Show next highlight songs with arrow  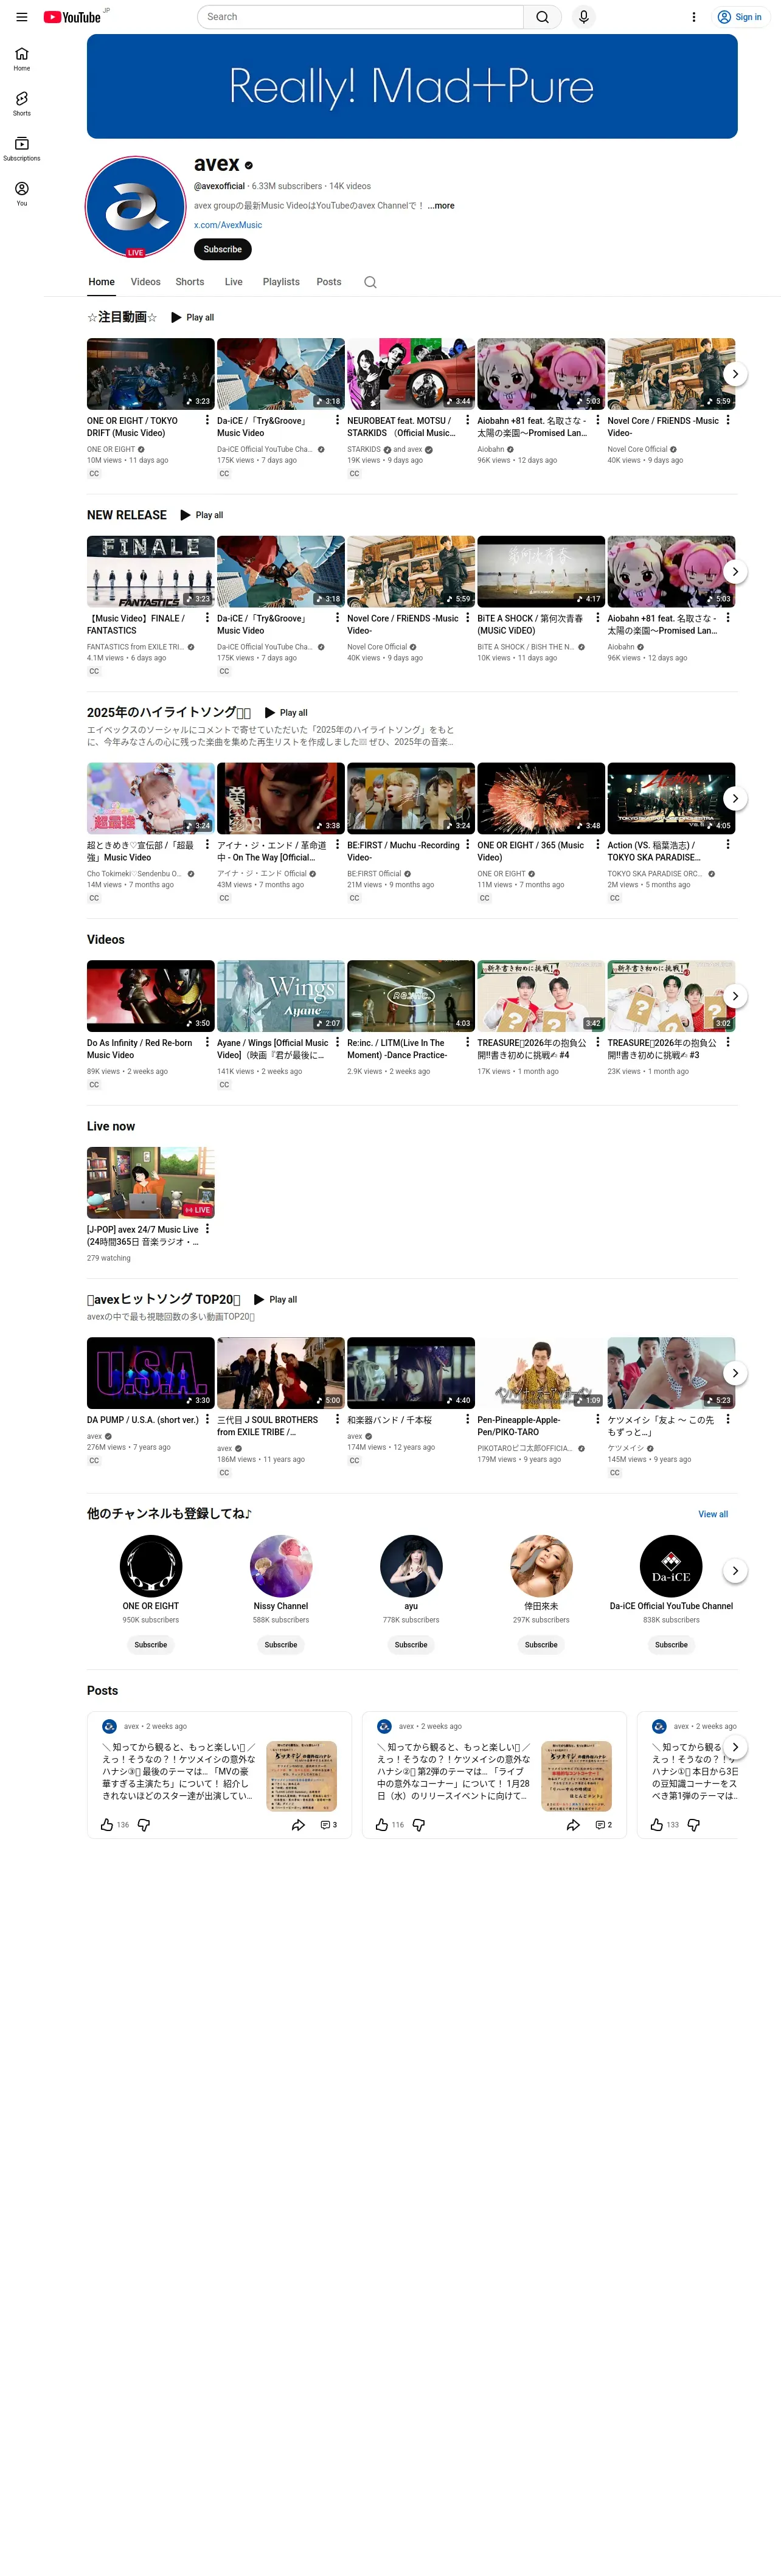[x=735, y=799]
